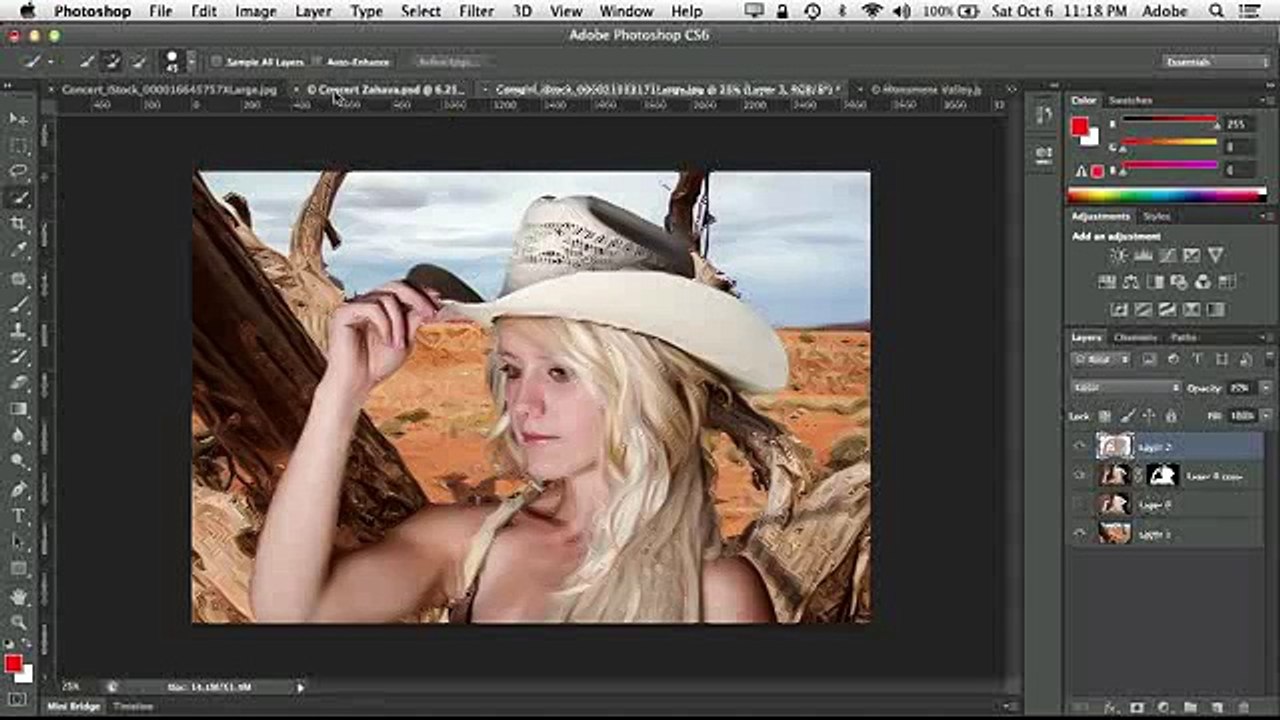Switch to the Styles tab
This screenshot has height=720, width=1280.
tap(1157, 216)
